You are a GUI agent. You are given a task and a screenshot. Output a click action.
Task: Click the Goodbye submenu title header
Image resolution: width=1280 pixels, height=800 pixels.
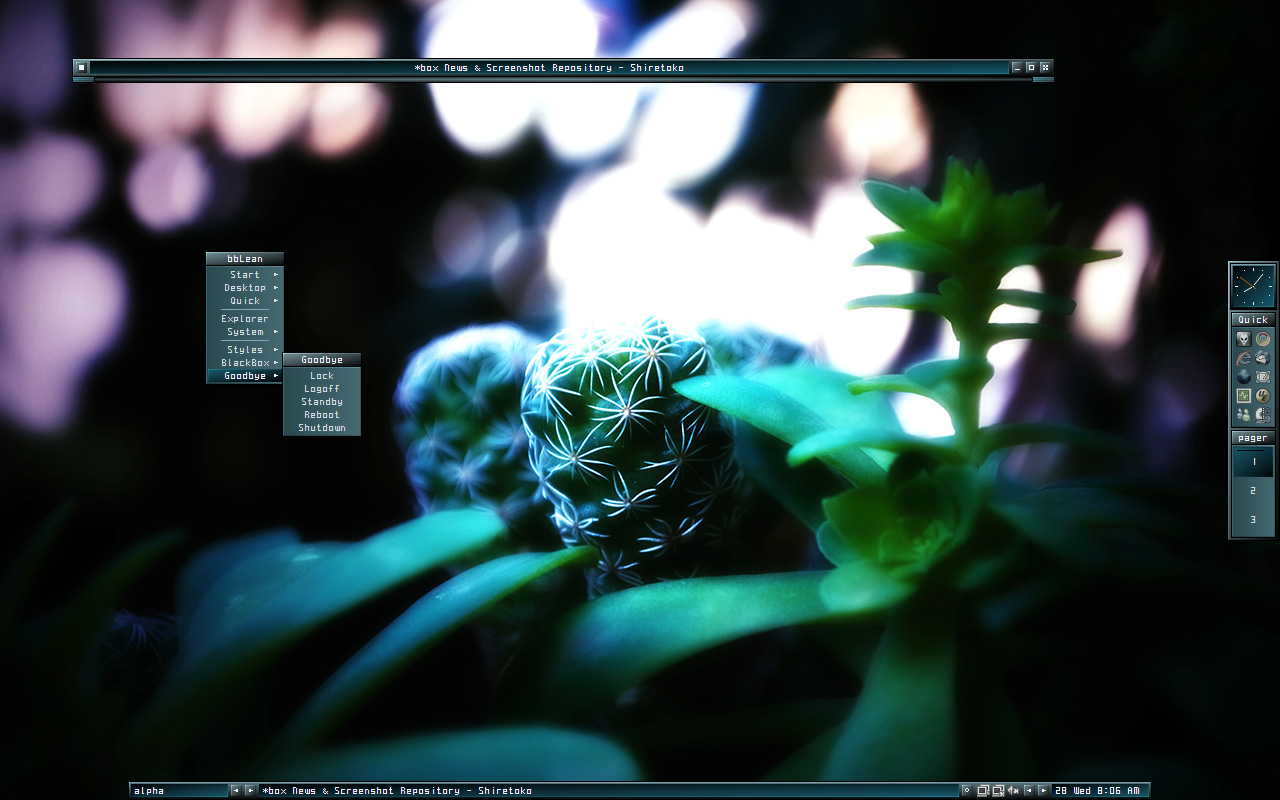click(x=322, y=360)
